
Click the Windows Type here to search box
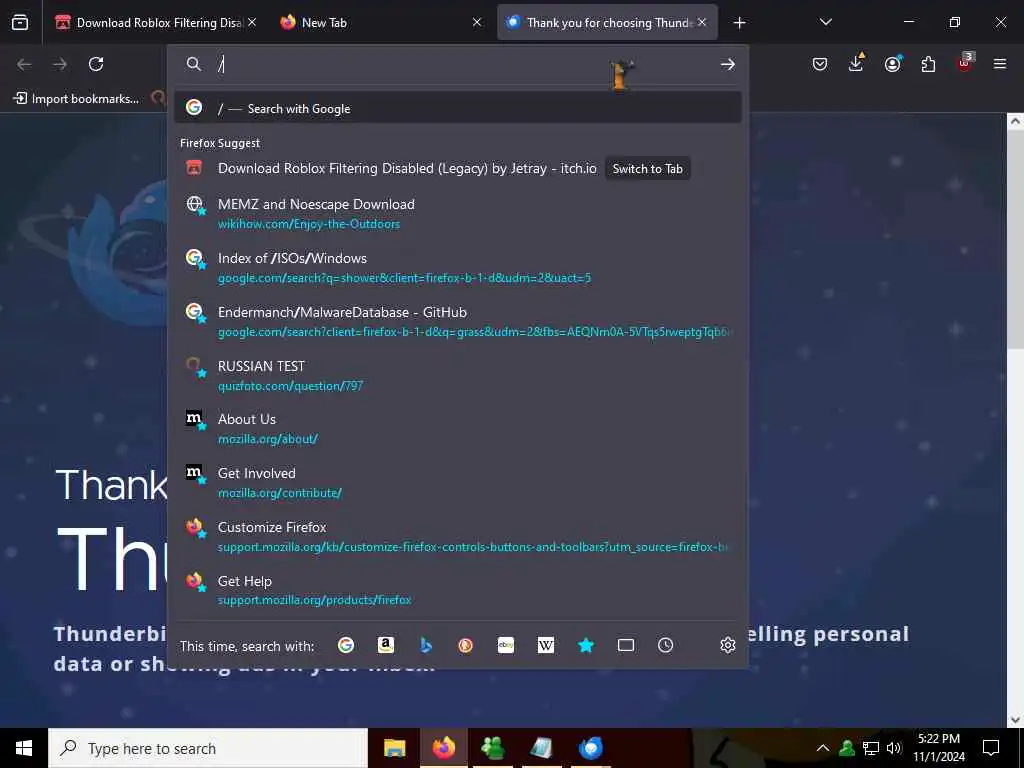click(x=208, y=748)
